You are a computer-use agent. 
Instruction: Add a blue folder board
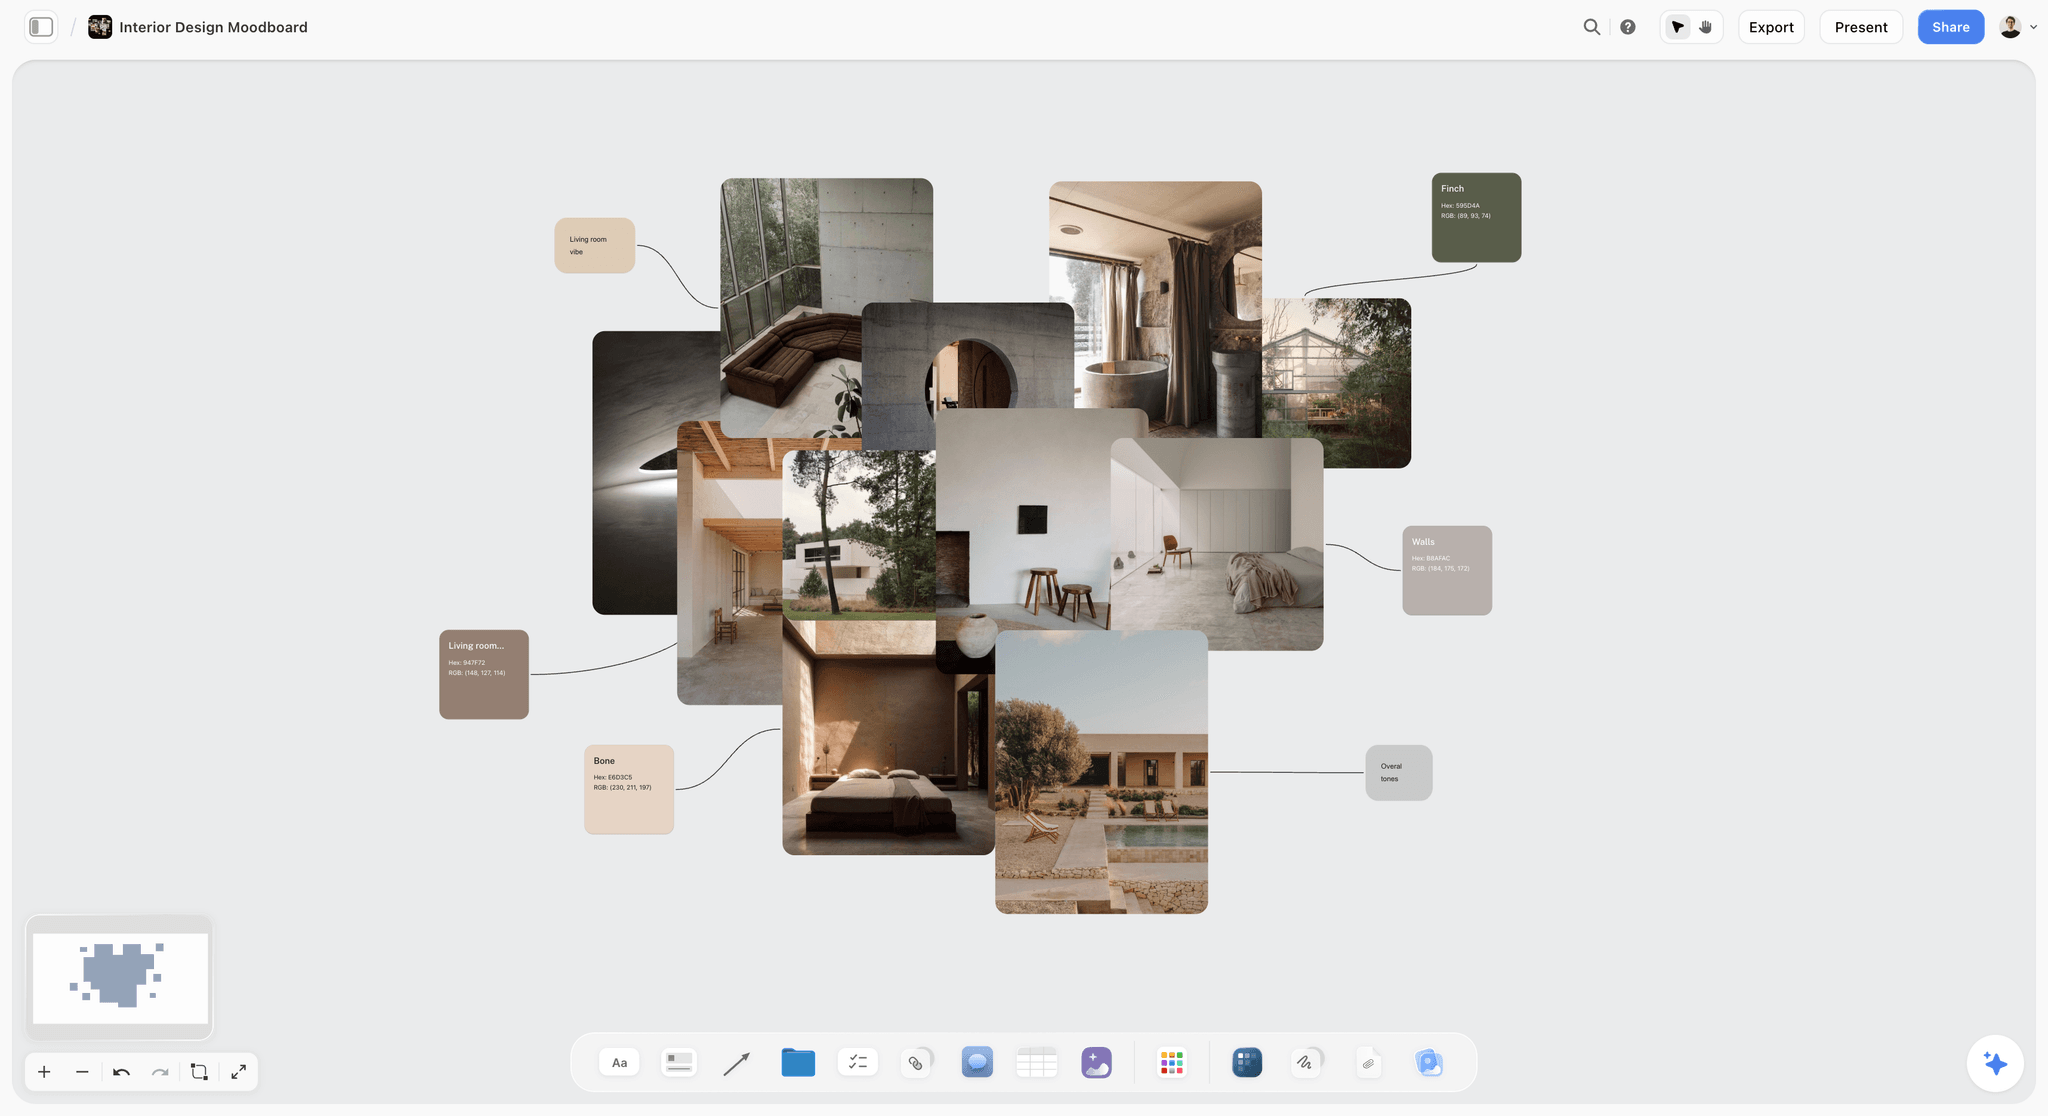[x=798, y=1062]
